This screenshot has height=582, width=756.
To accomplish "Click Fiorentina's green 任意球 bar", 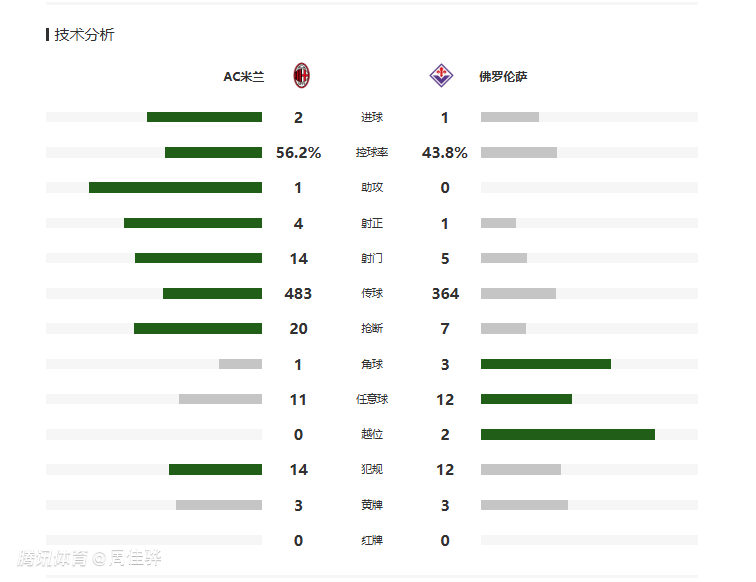I will coord(526,399).
